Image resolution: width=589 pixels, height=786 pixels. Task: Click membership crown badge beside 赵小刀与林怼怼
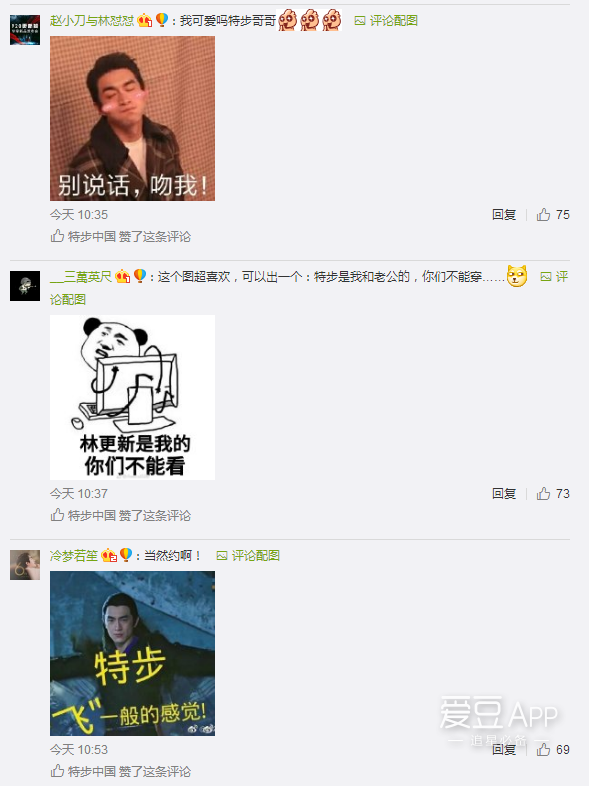145,21
